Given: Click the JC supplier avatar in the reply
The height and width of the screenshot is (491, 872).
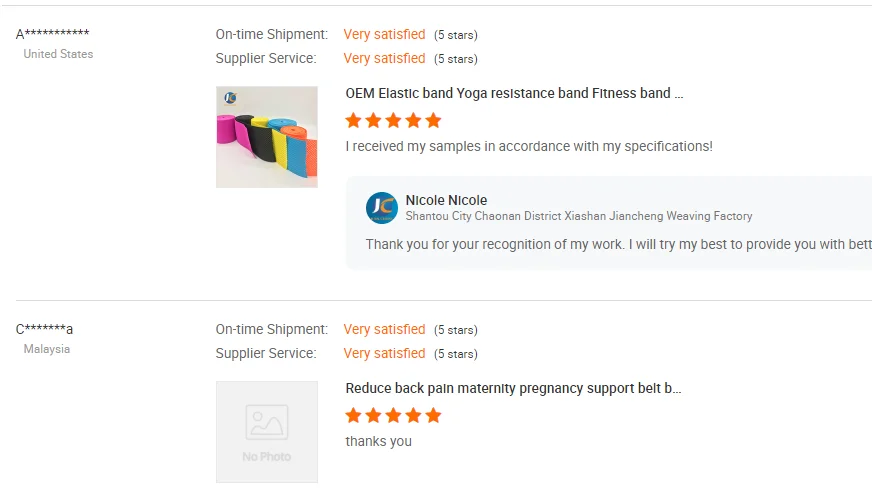Looking at the screenshot, I should click(382, 207).
